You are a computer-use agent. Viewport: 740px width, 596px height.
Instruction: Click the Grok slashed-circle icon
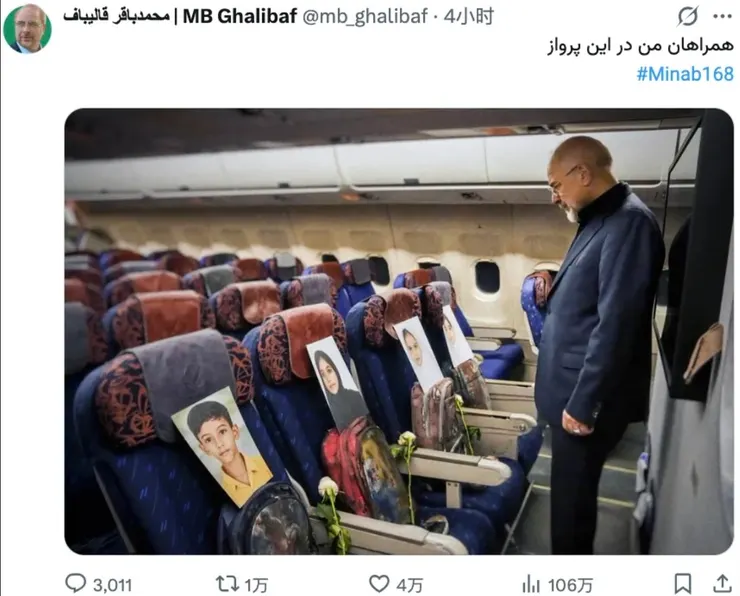click(688, 17)
